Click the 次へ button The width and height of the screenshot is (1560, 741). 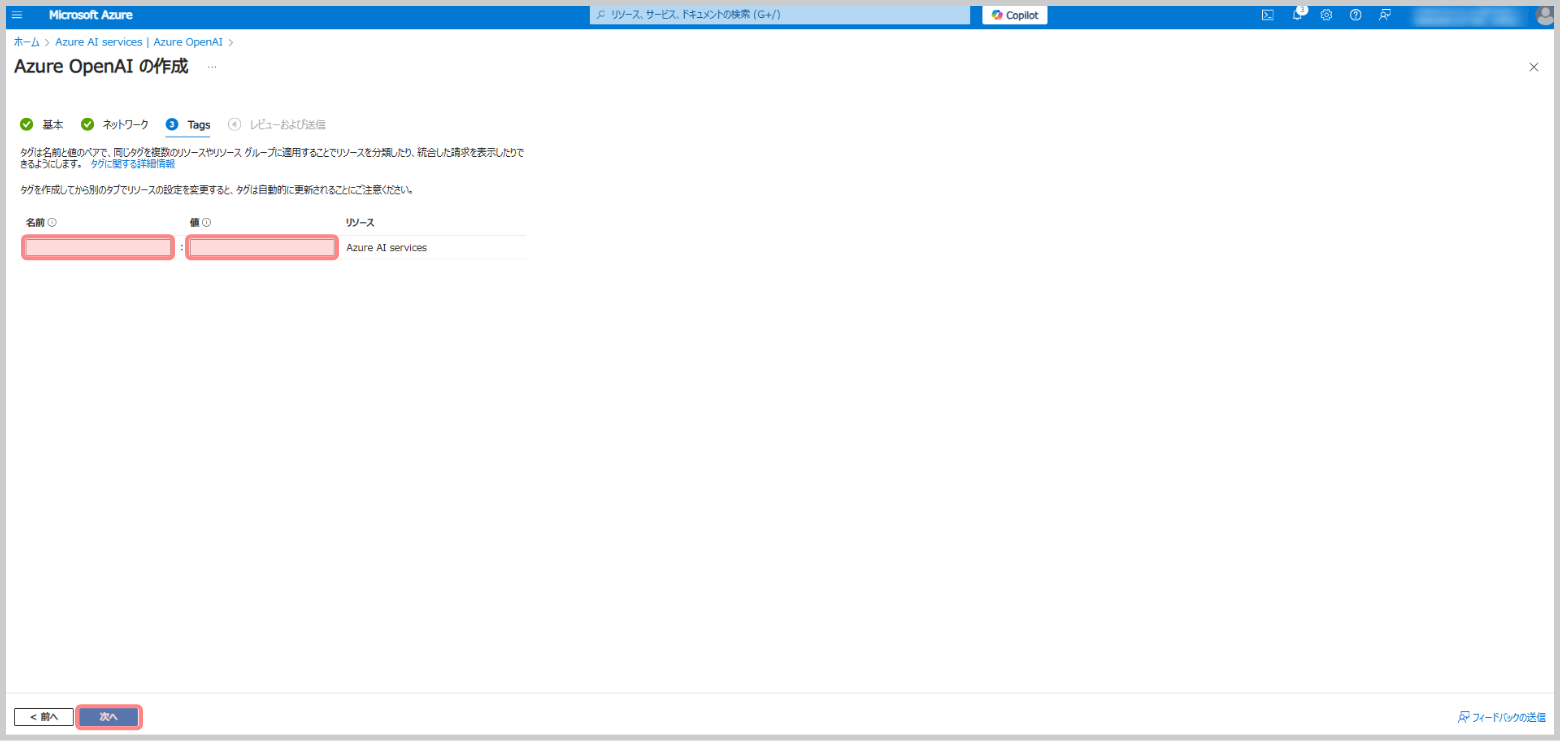tap(109, 717)
